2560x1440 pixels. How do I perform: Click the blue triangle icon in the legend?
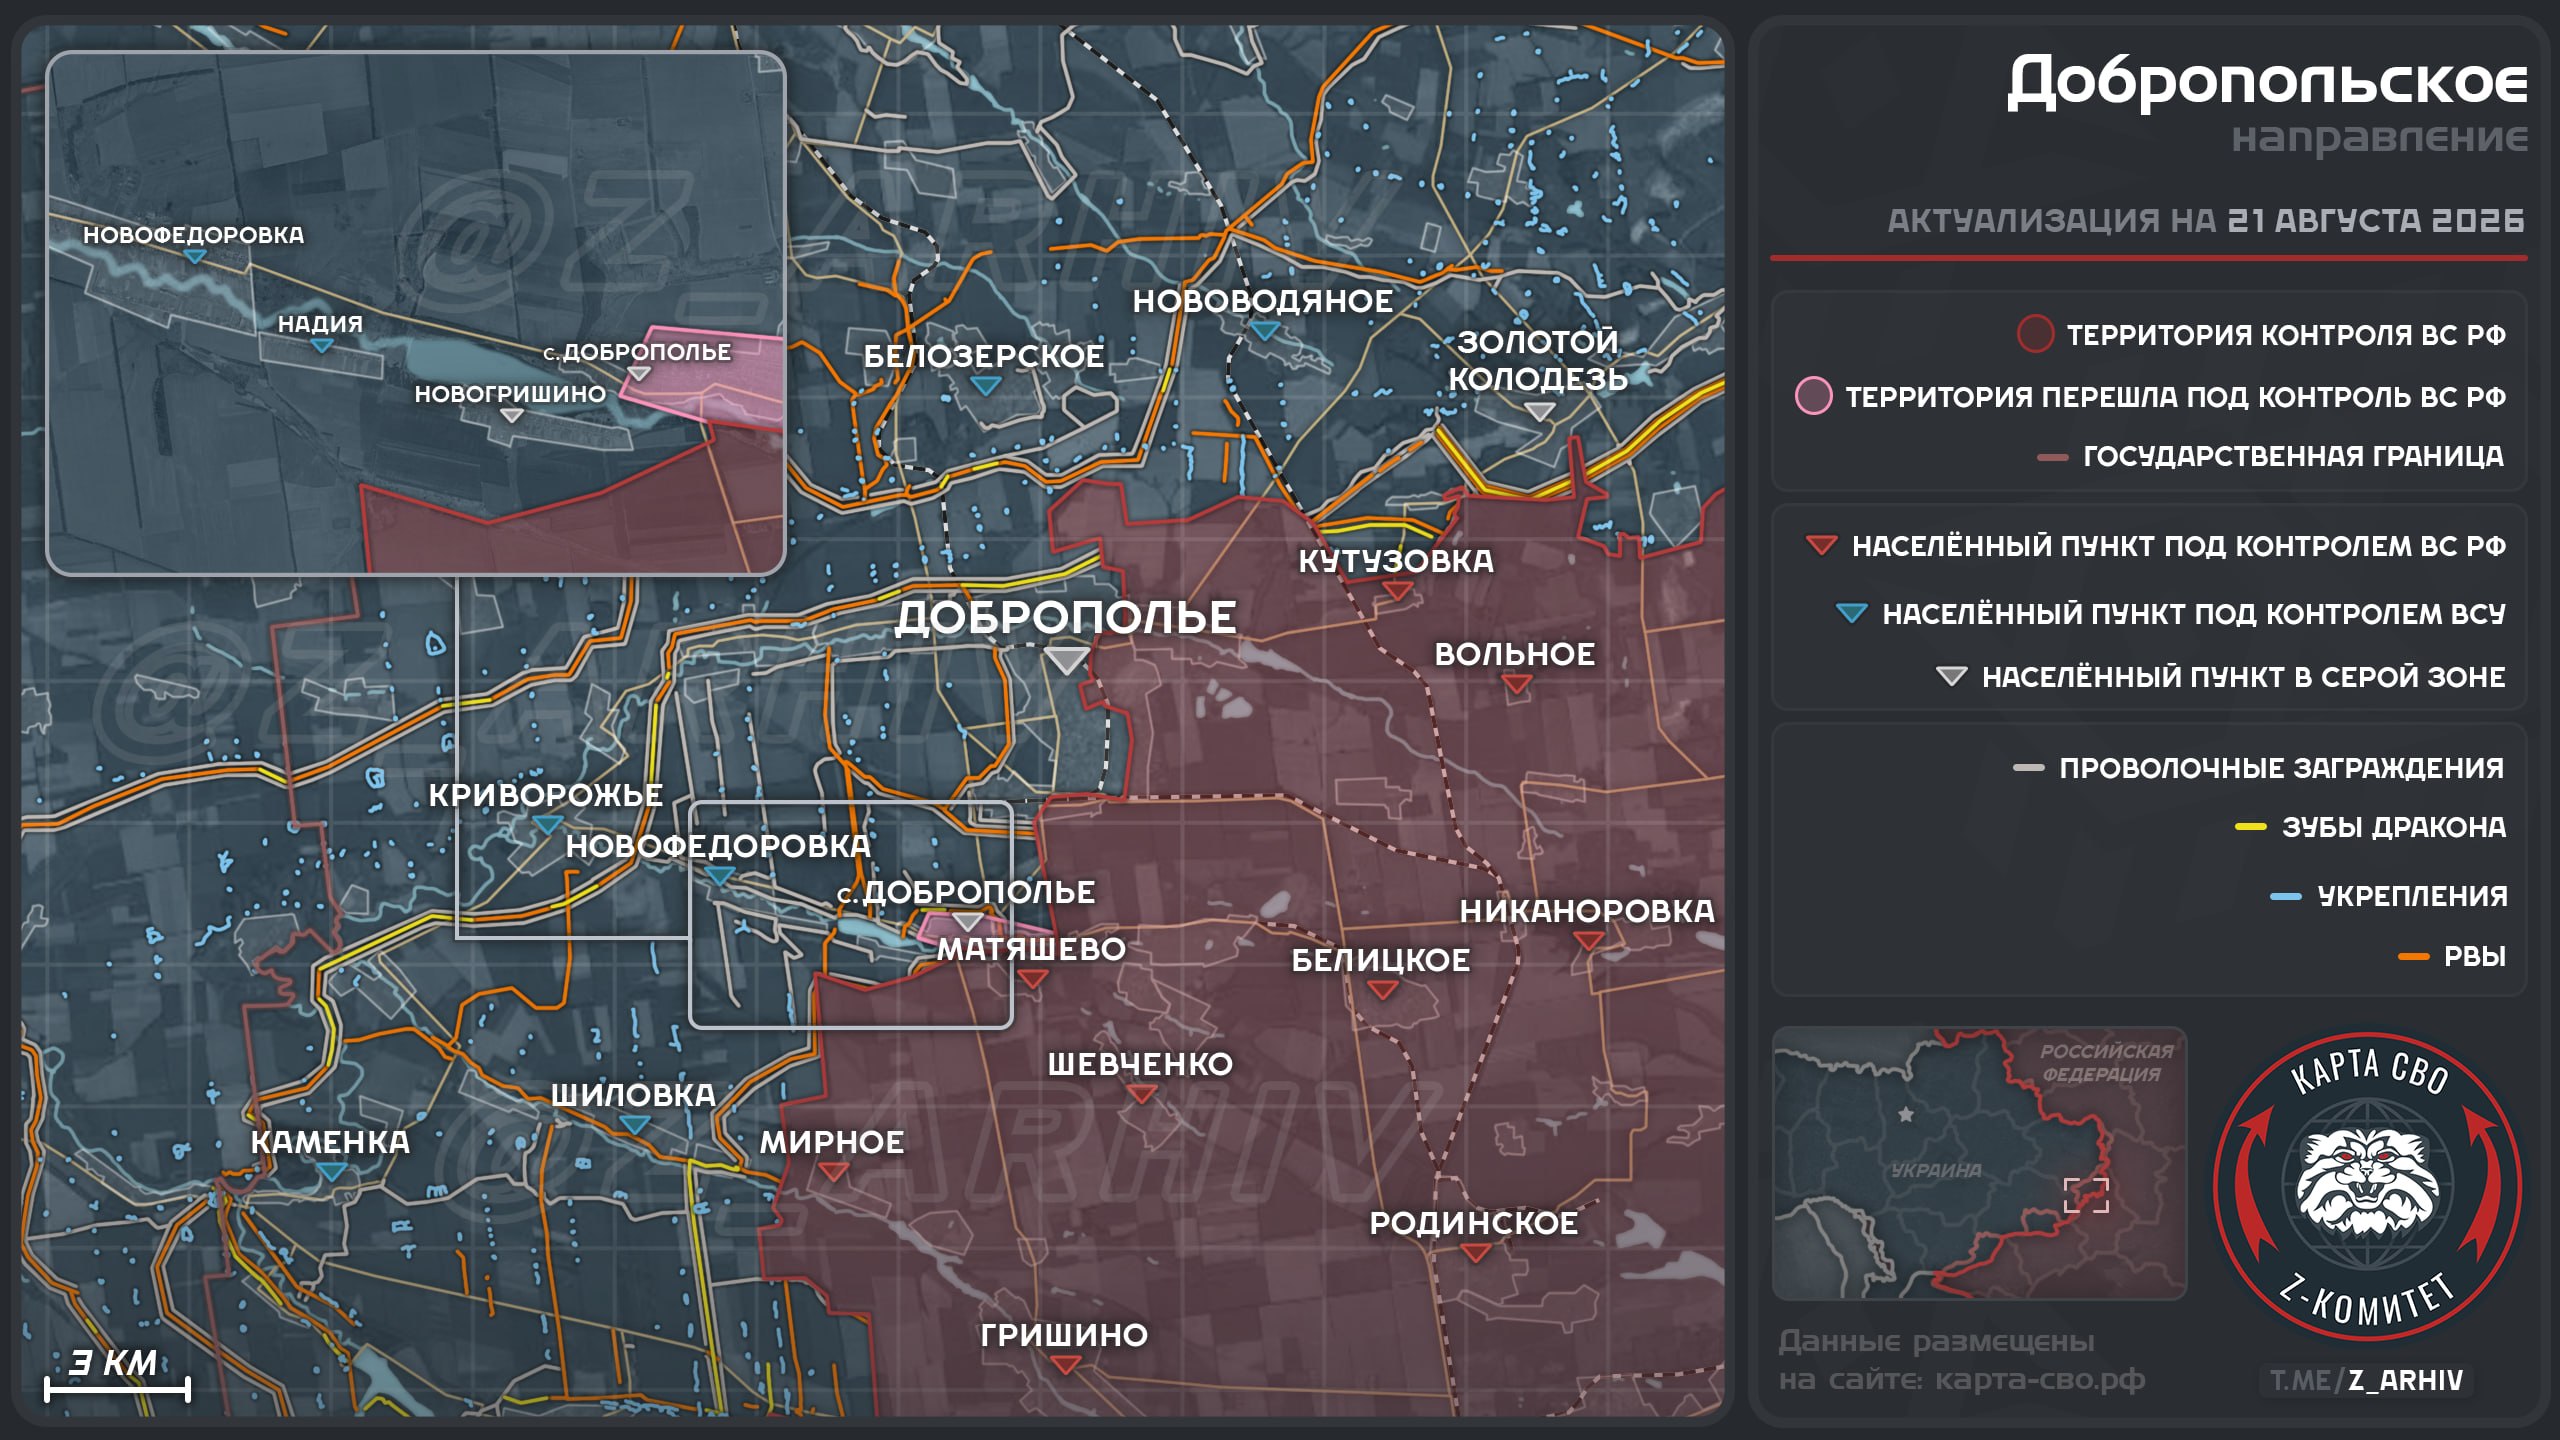[1851, 613]
